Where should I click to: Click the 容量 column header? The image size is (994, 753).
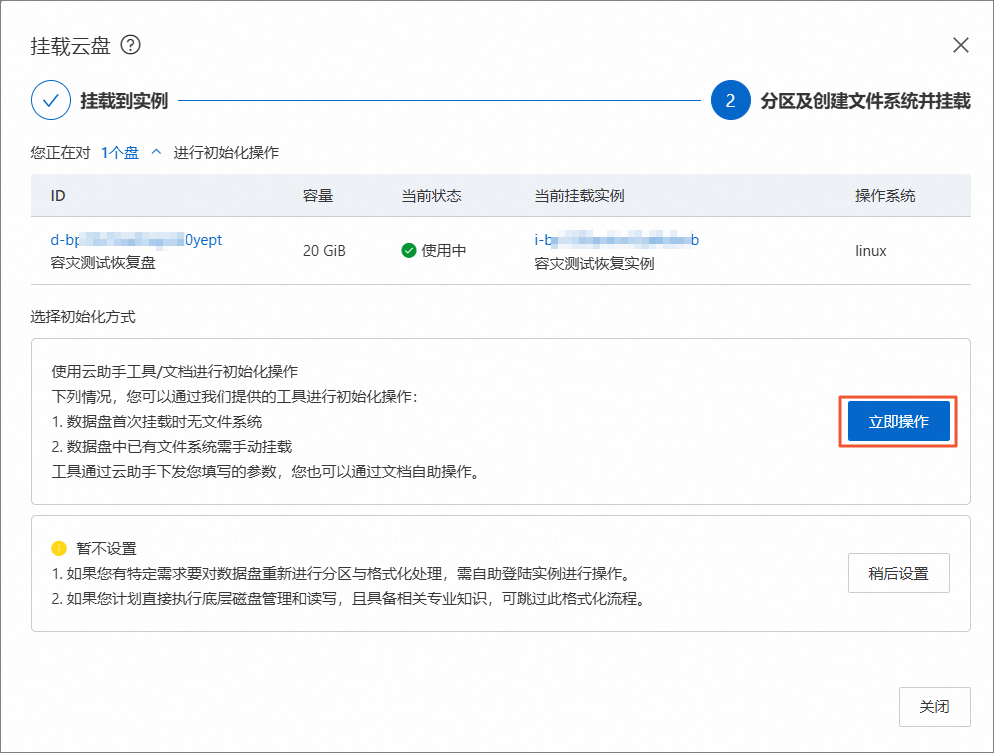point(318,196)
